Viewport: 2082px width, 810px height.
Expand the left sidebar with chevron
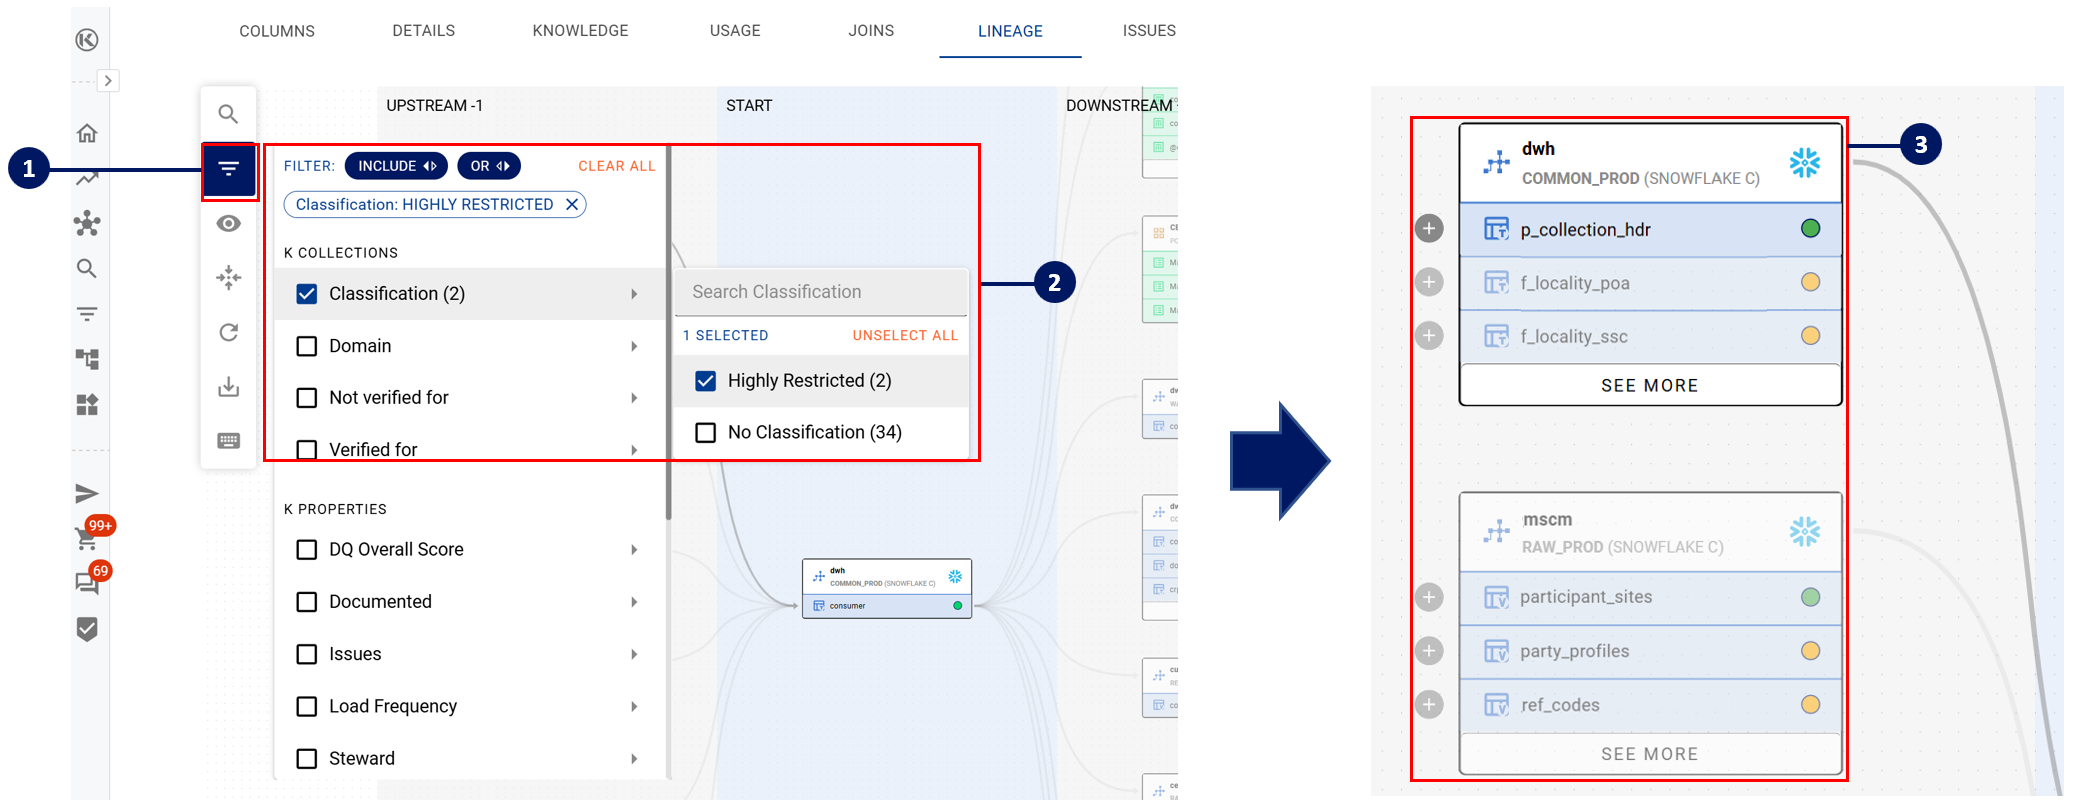[x=108, y=81]
